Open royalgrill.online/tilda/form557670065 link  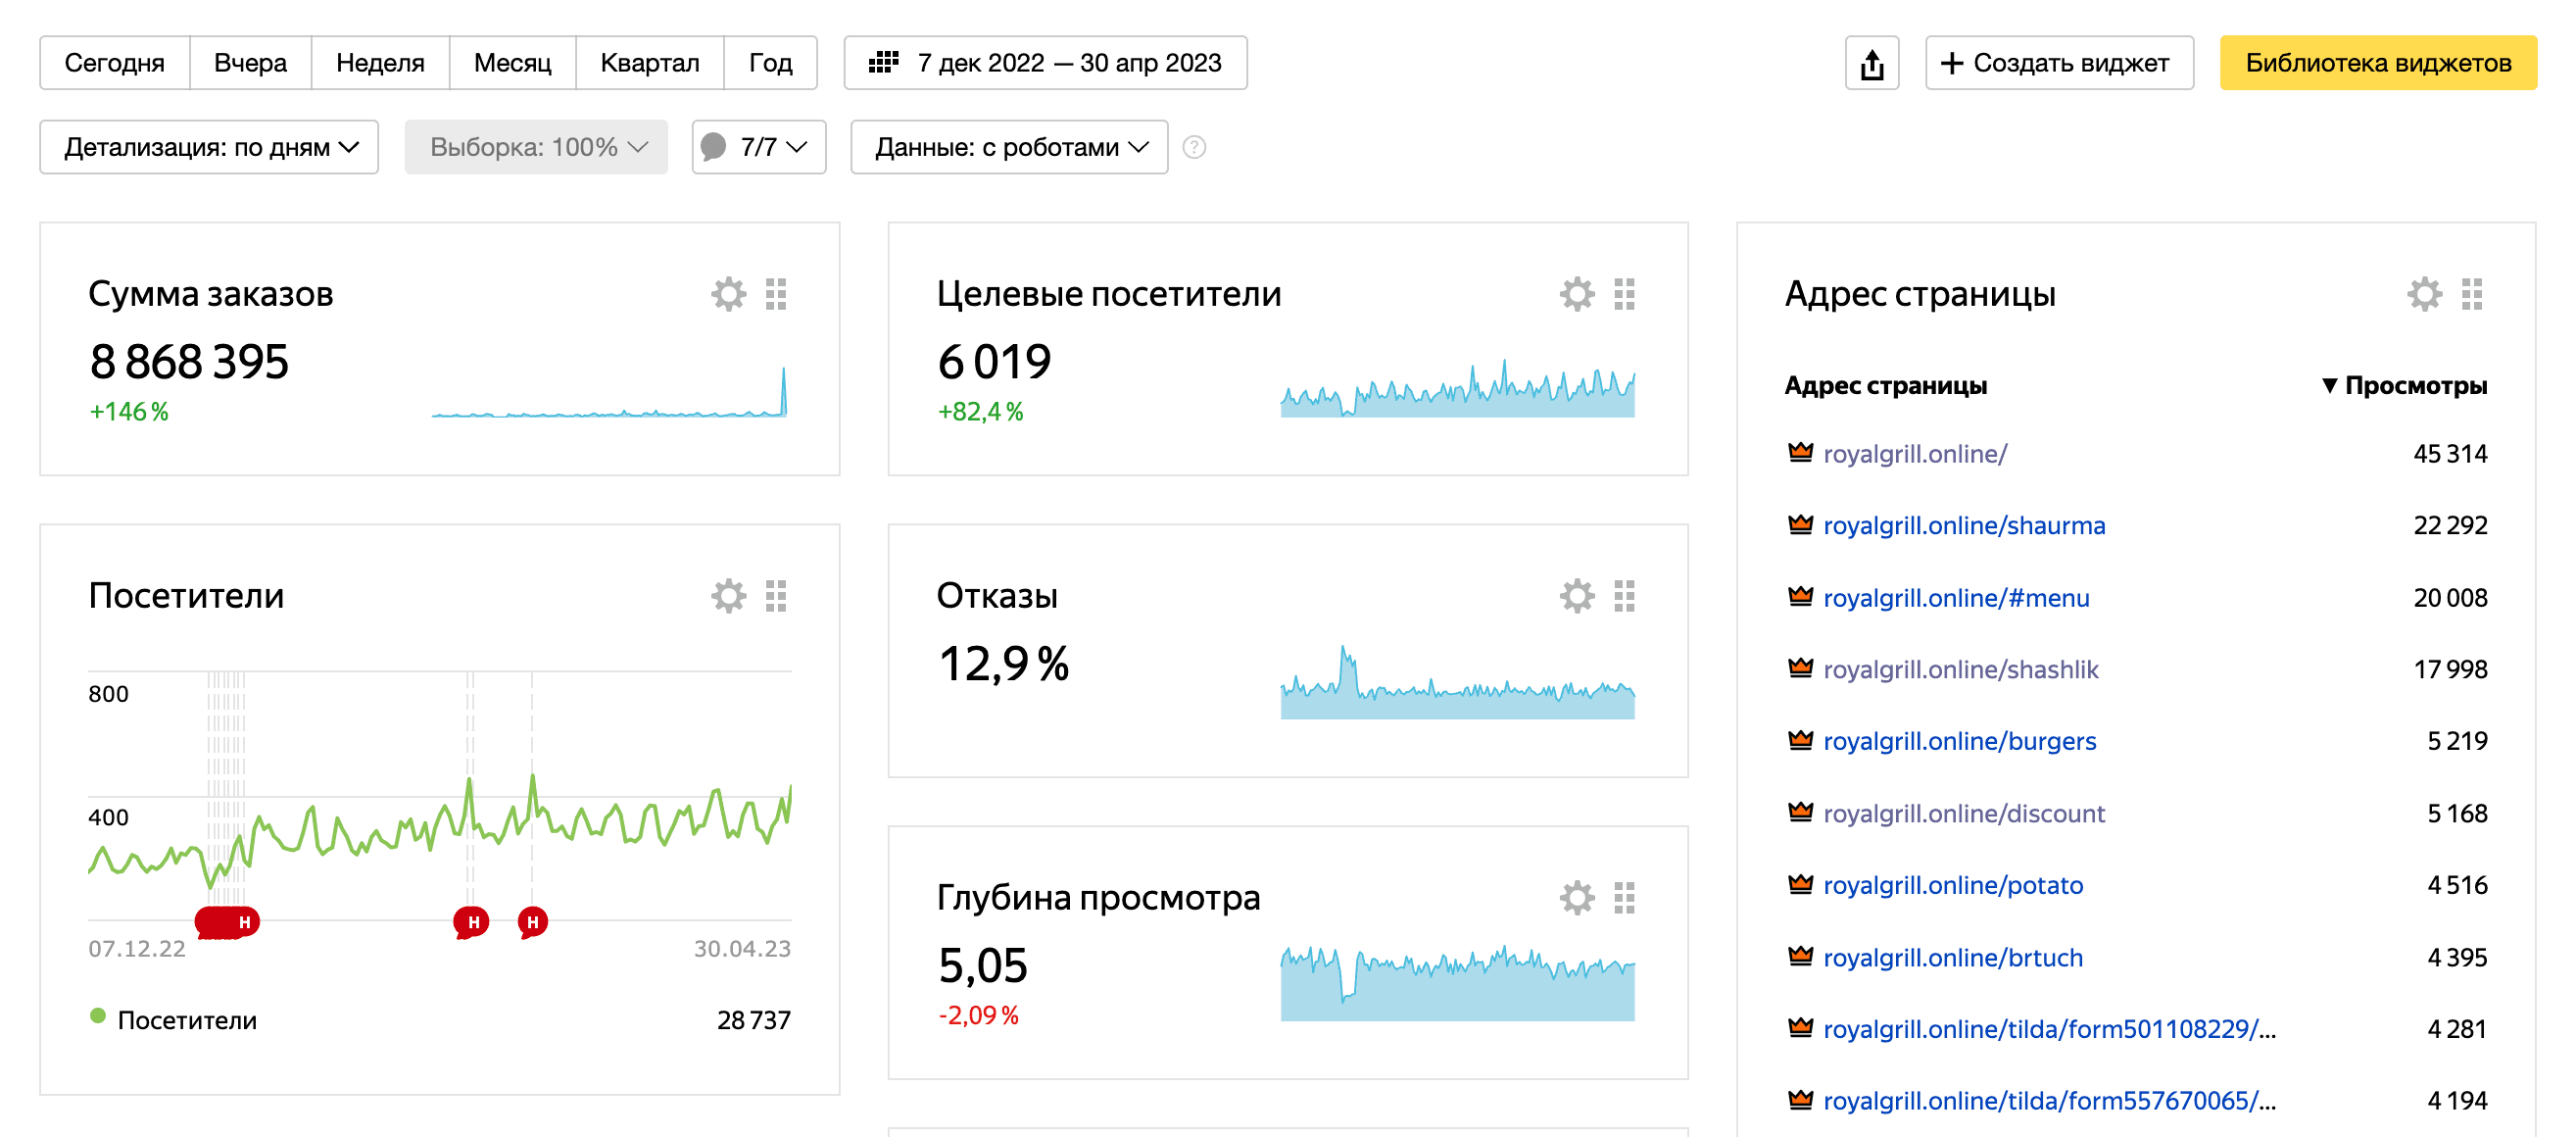tap(2049, 1100)
